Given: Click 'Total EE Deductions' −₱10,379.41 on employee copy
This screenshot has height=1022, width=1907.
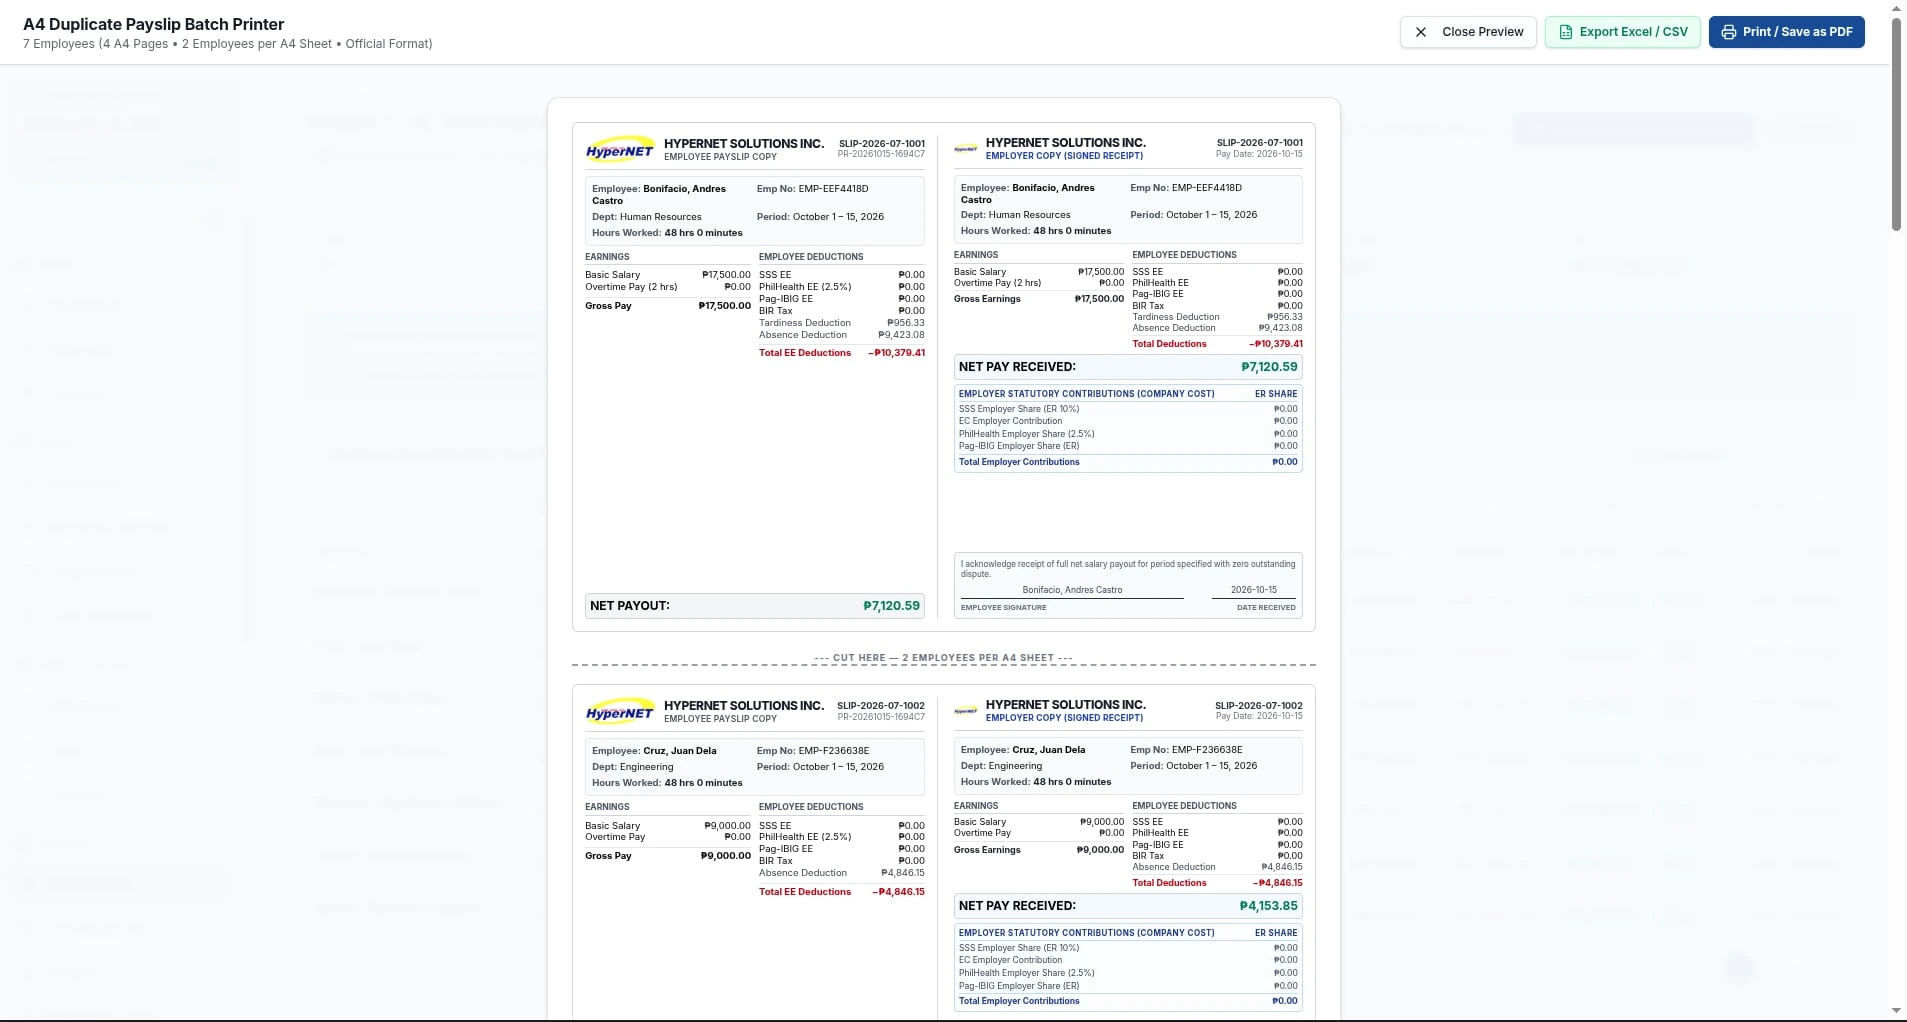Looking at the screenshot, I should (x=841, y=353).
